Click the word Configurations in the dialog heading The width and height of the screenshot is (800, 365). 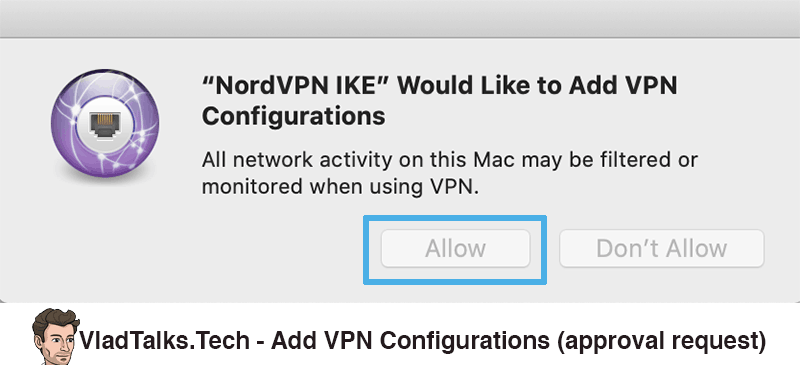click(293, 116)
